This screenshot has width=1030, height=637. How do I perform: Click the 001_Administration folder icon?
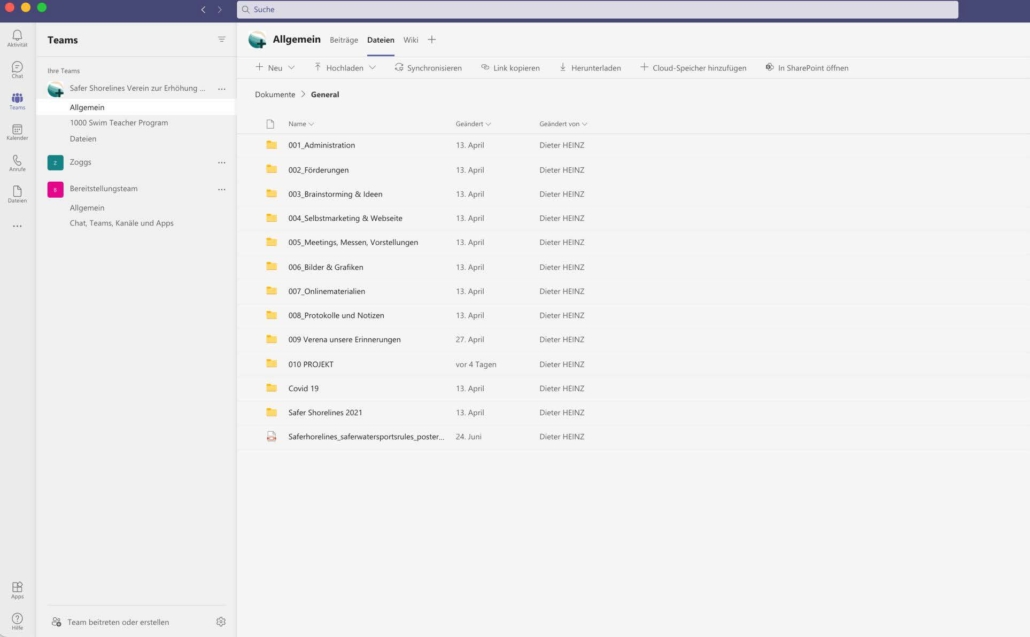(x=271, y=144)
